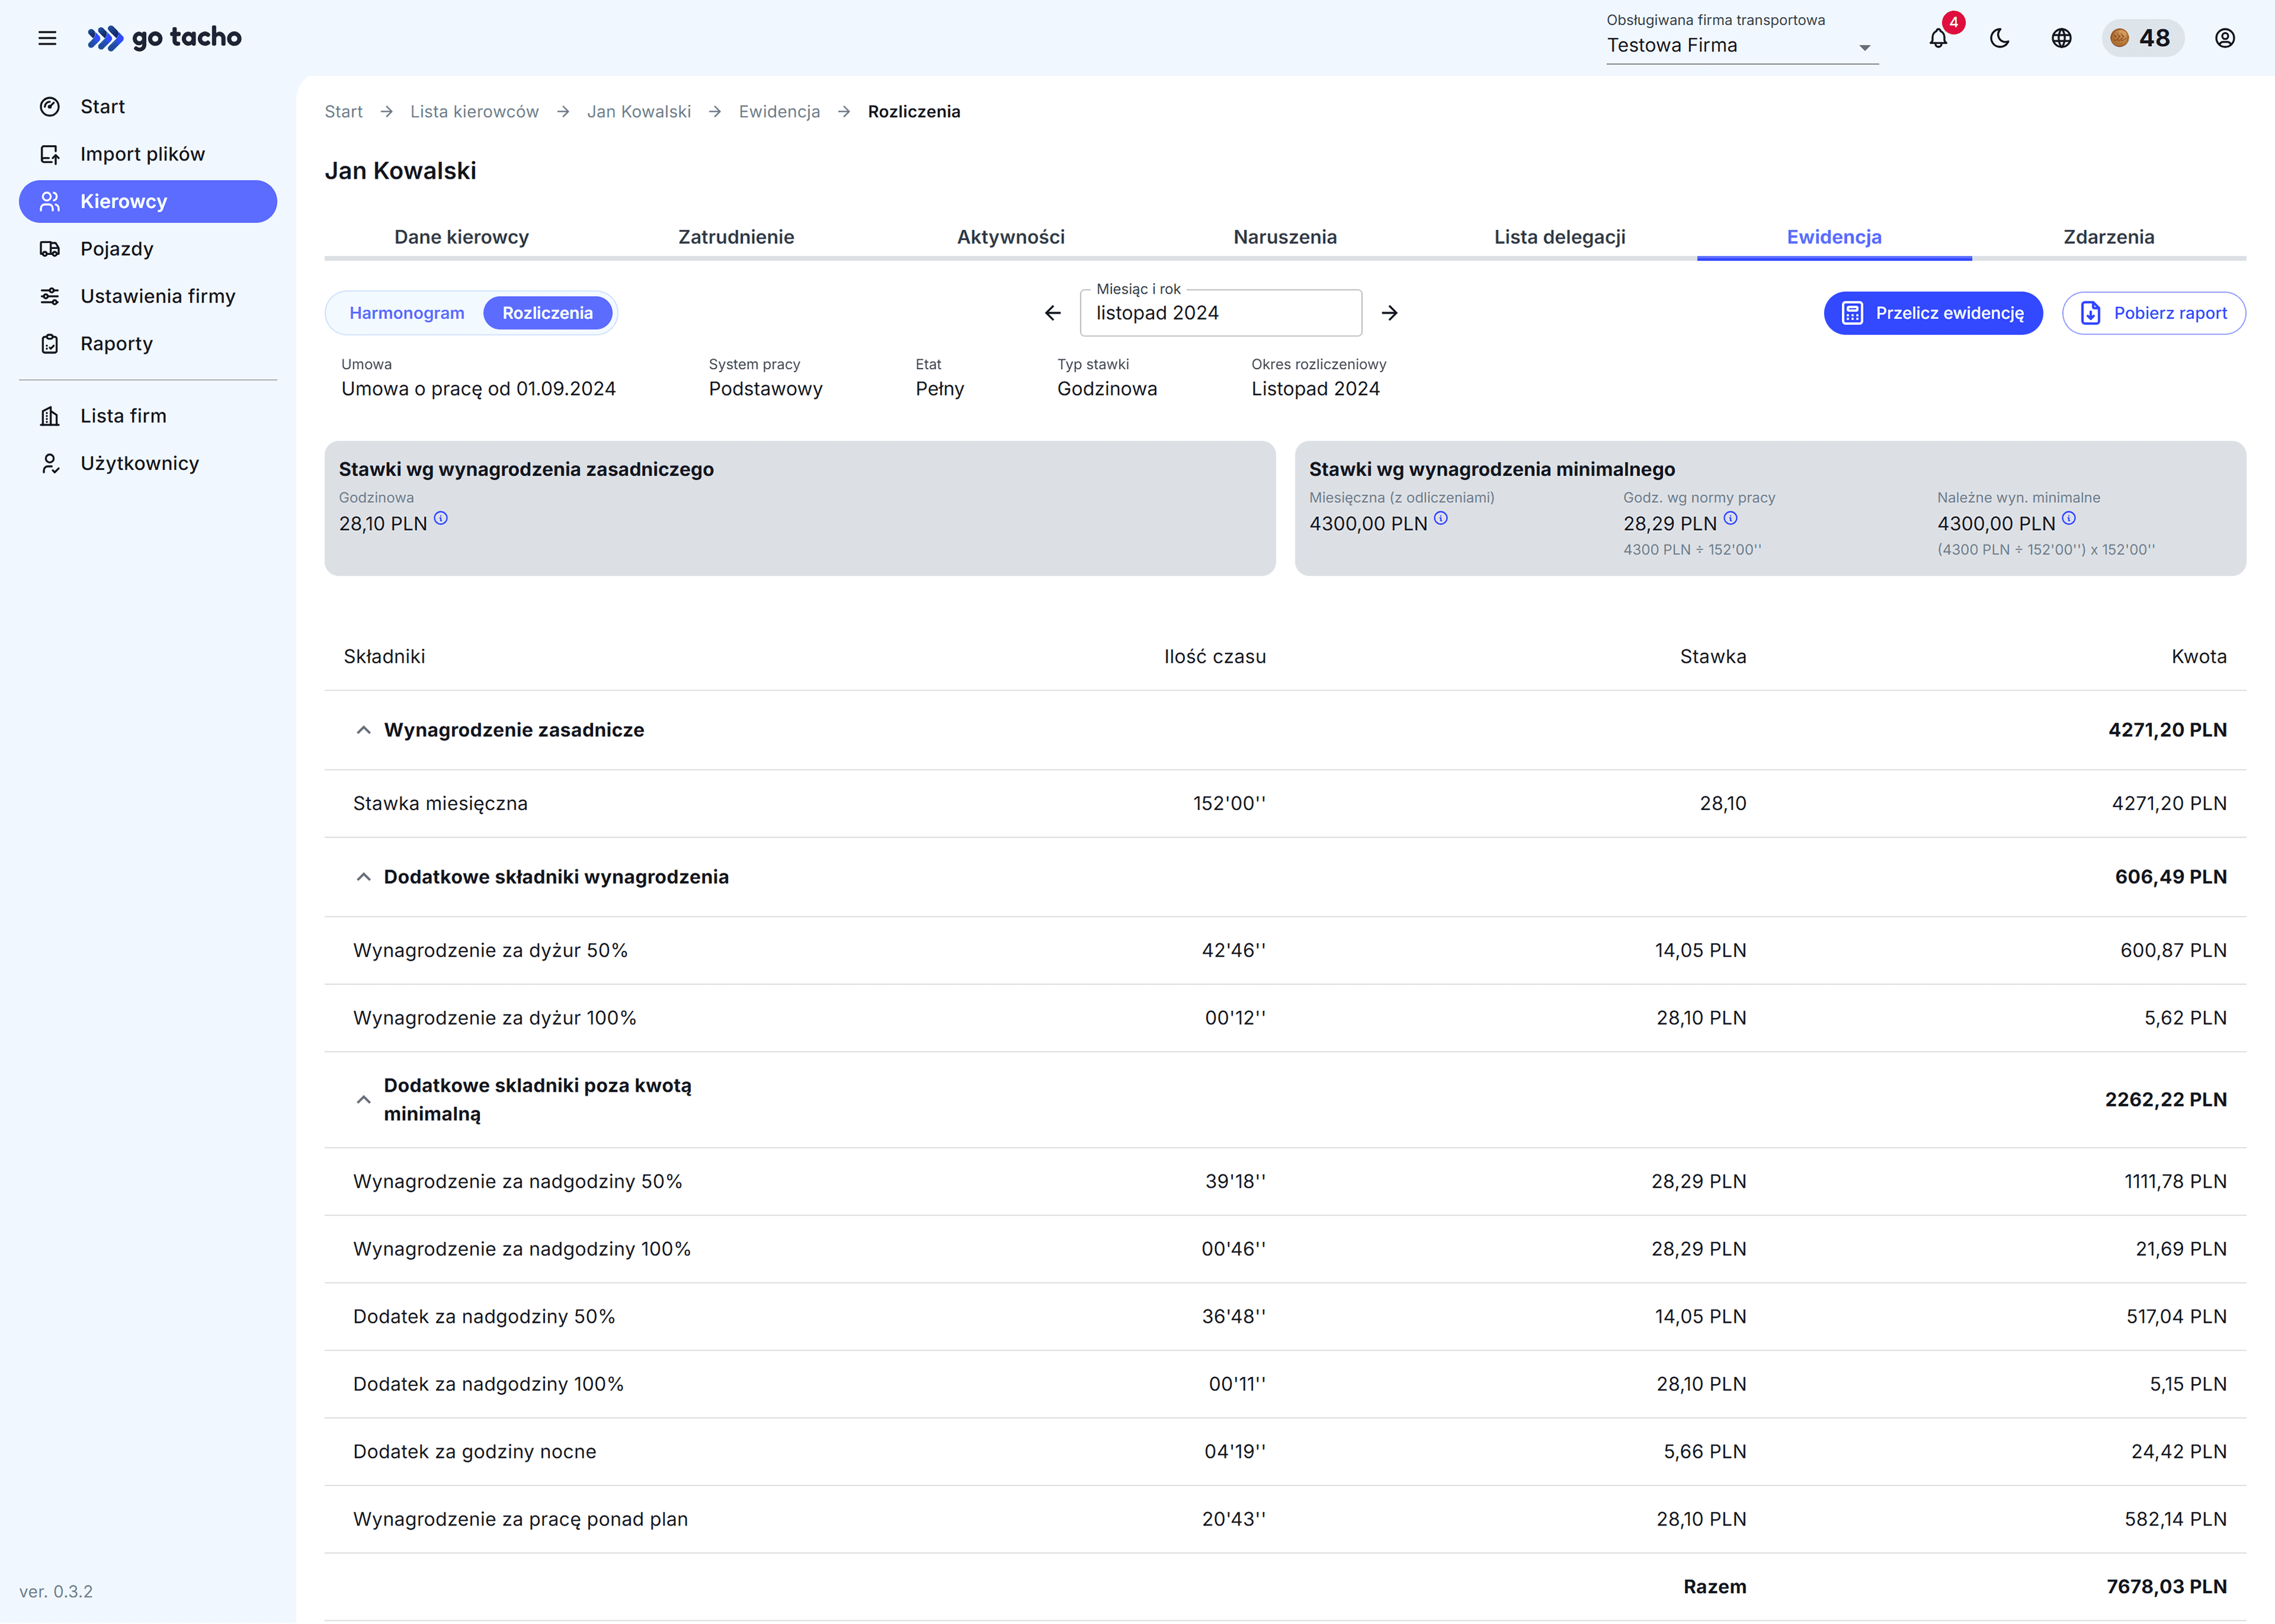Show info for Należne wyn. minimalne

click(2069, 518)
